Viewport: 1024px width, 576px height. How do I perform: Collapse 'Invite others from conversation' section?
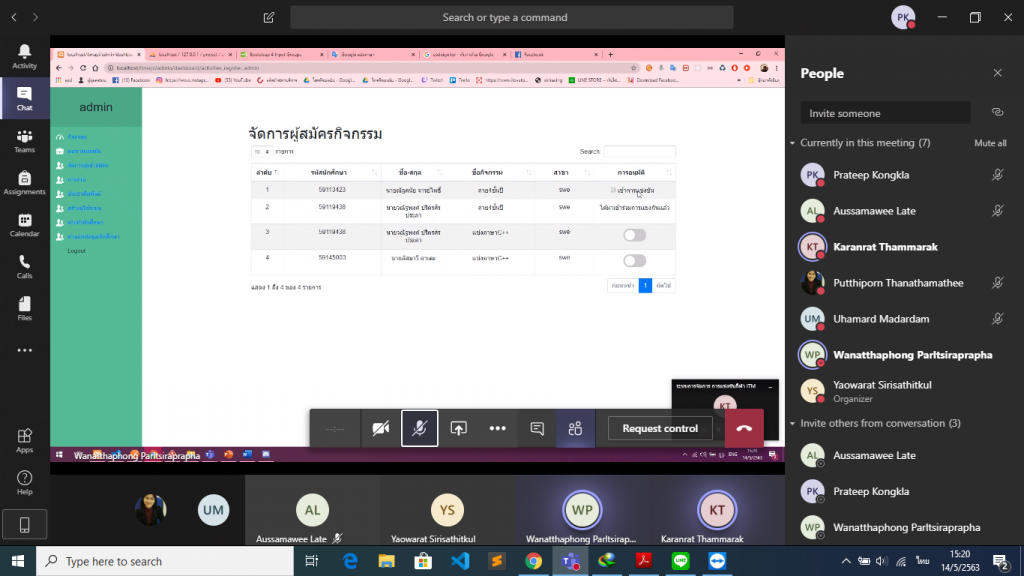click(792, 423)
